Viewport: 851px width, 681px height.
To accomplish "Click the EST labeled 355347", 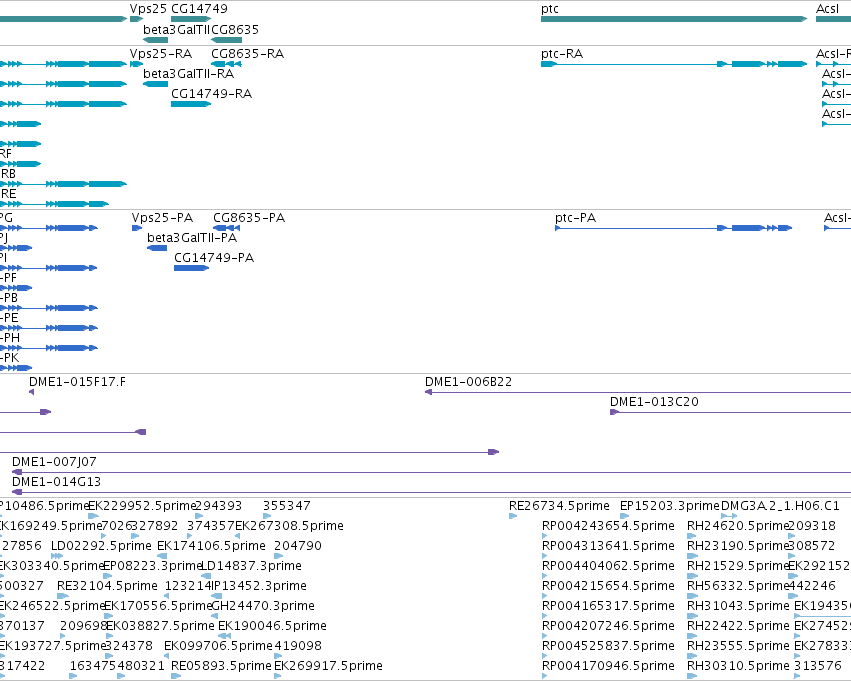I will click(287, 506).
